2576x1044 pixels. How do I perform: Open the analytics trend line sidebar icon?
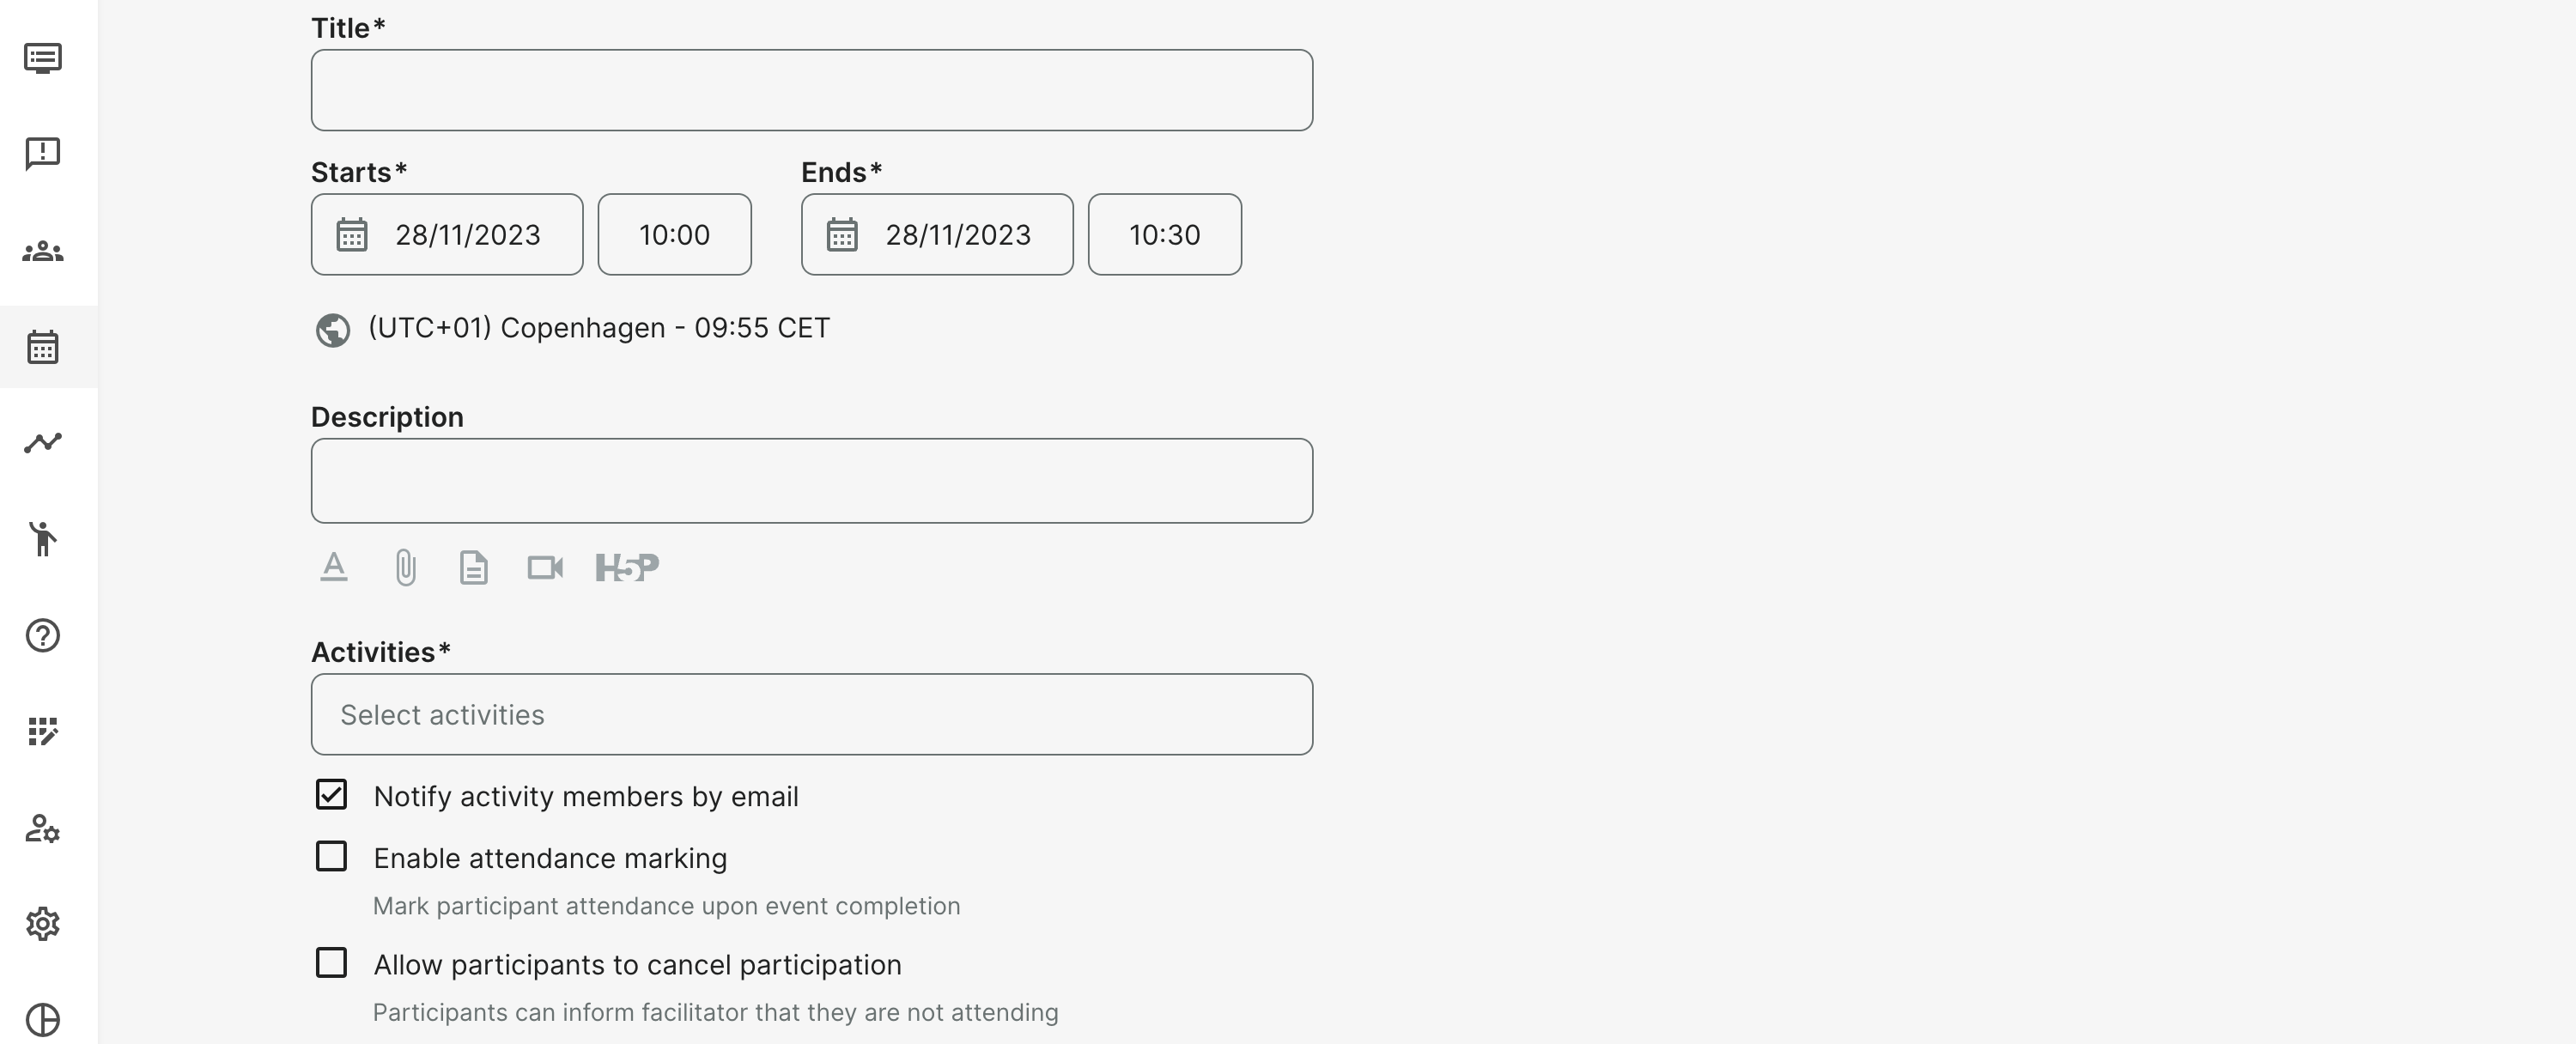[43, 442]
